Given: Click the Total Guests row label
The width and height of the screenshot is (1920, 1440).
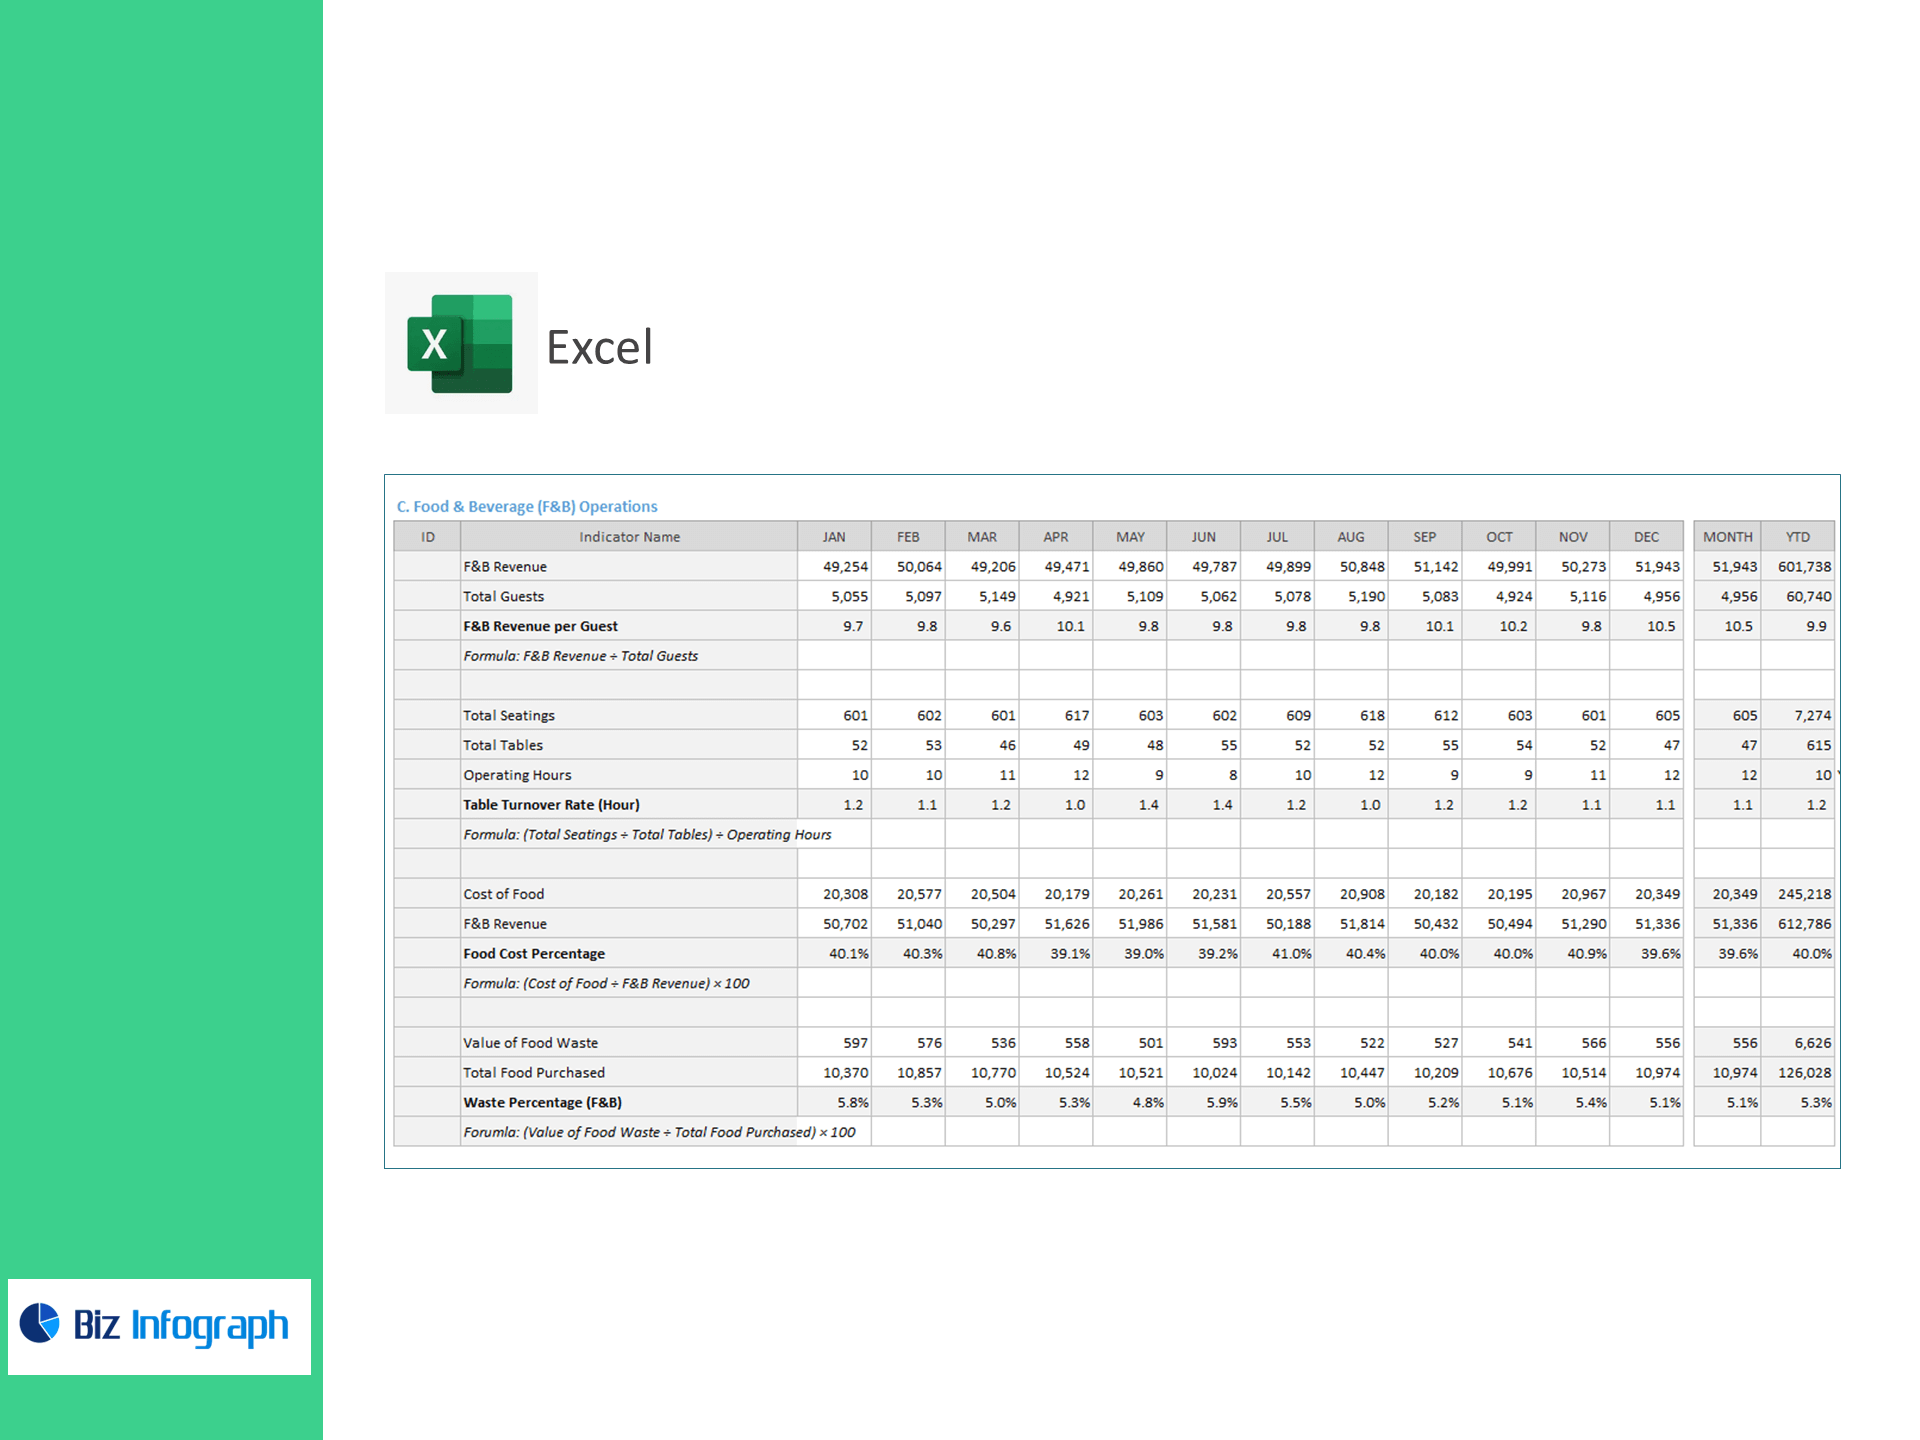Looking at the screenshot, I should point(503,596).
